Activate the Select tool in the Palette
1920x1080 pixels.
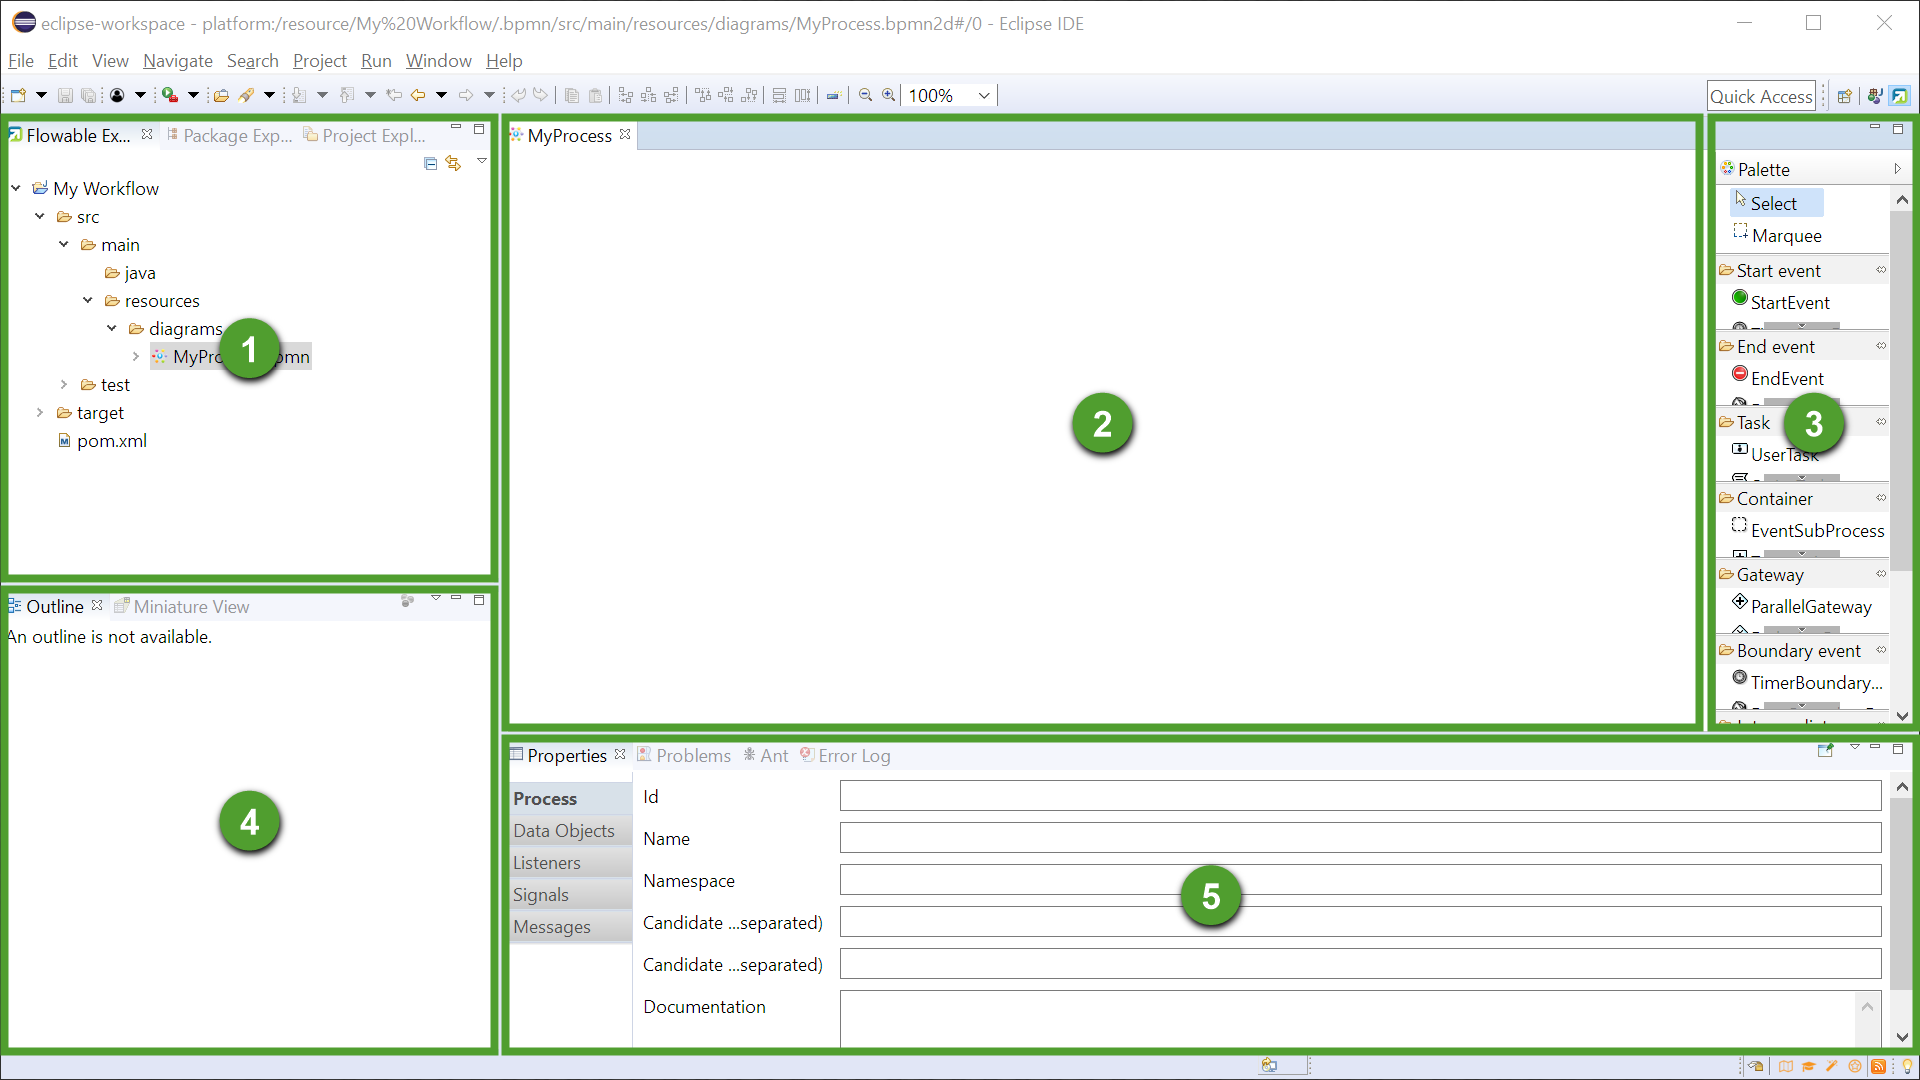1773,203
